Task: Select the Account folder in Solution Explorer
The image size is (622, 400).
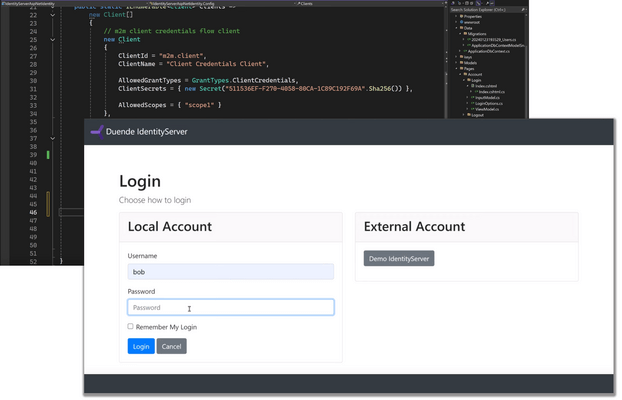Action: tap(475, 74)
